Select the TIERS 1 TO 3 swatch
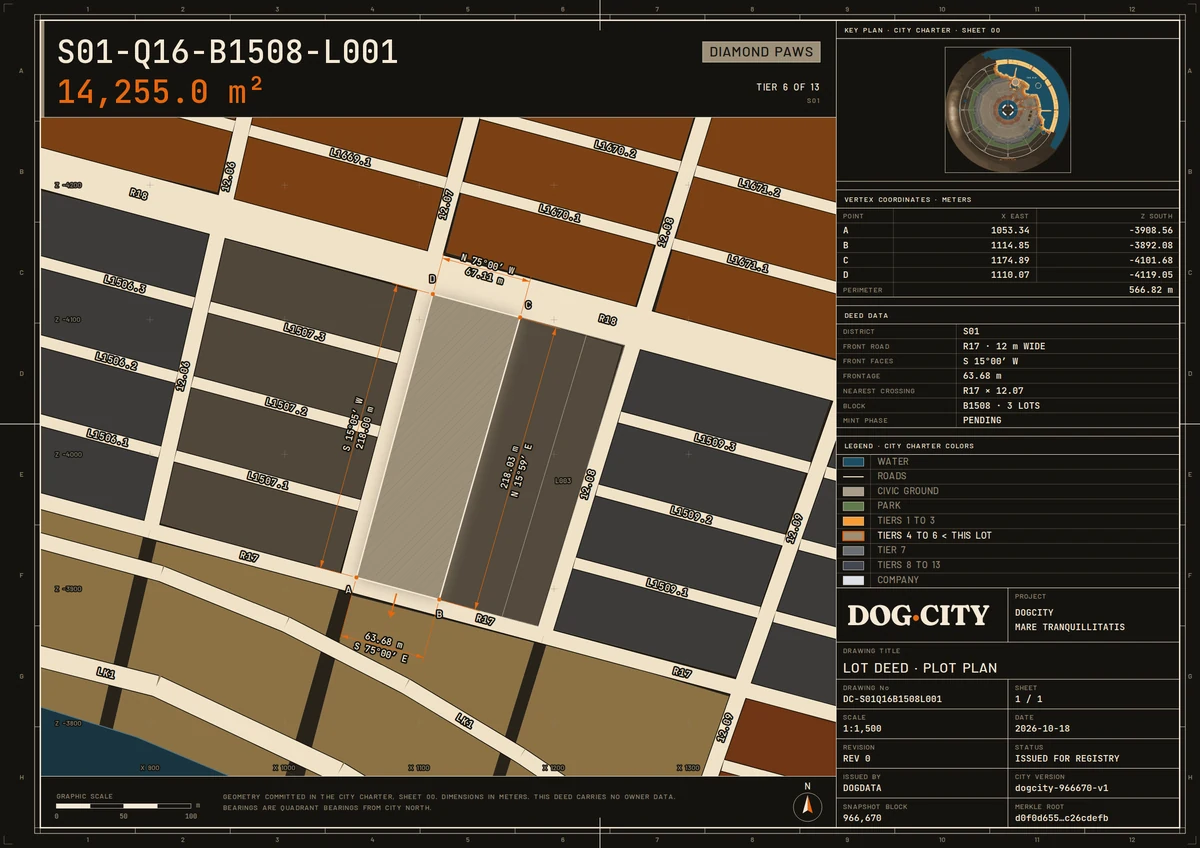The width and height of the screenshot is (1200, 848). point(853,521)
